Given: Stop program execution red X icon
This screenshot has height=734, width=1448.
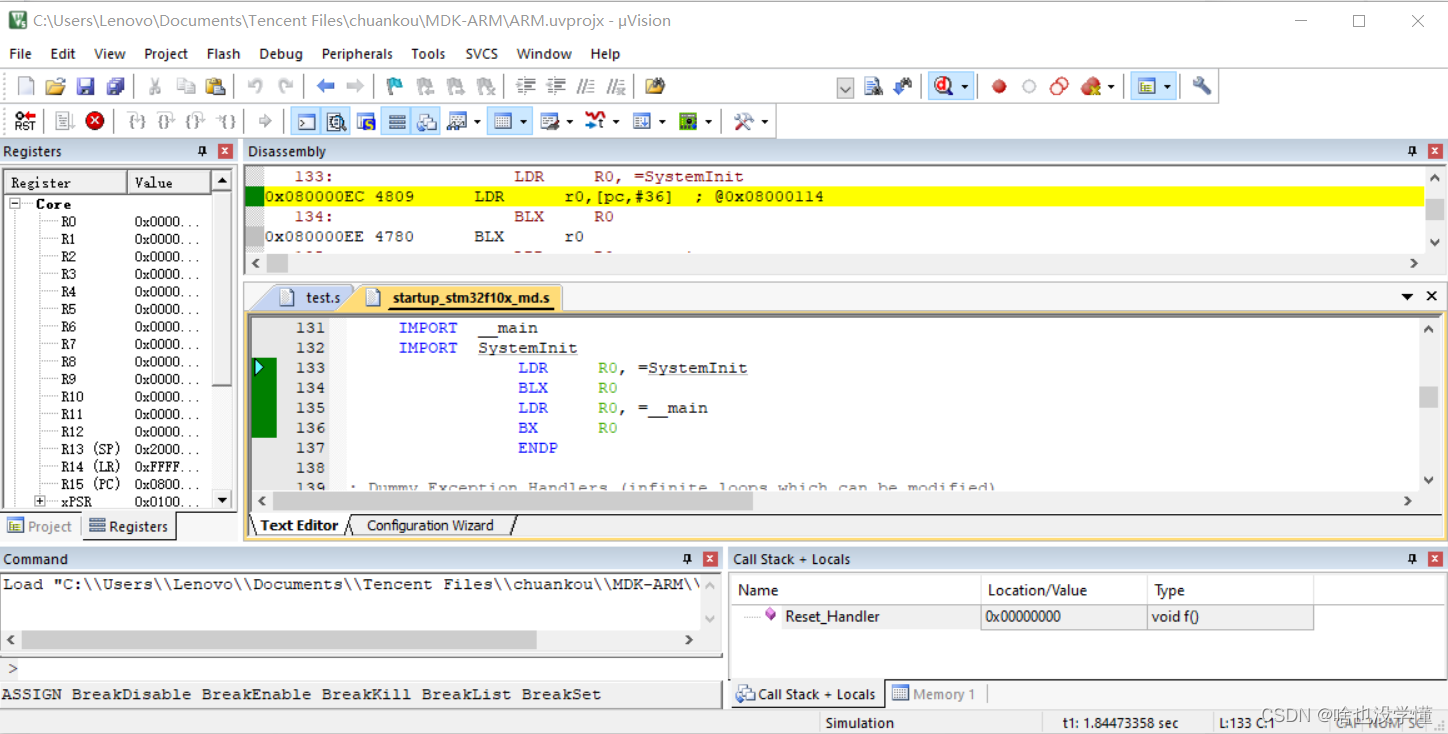Looking at the screenshot, I should 95,121.
